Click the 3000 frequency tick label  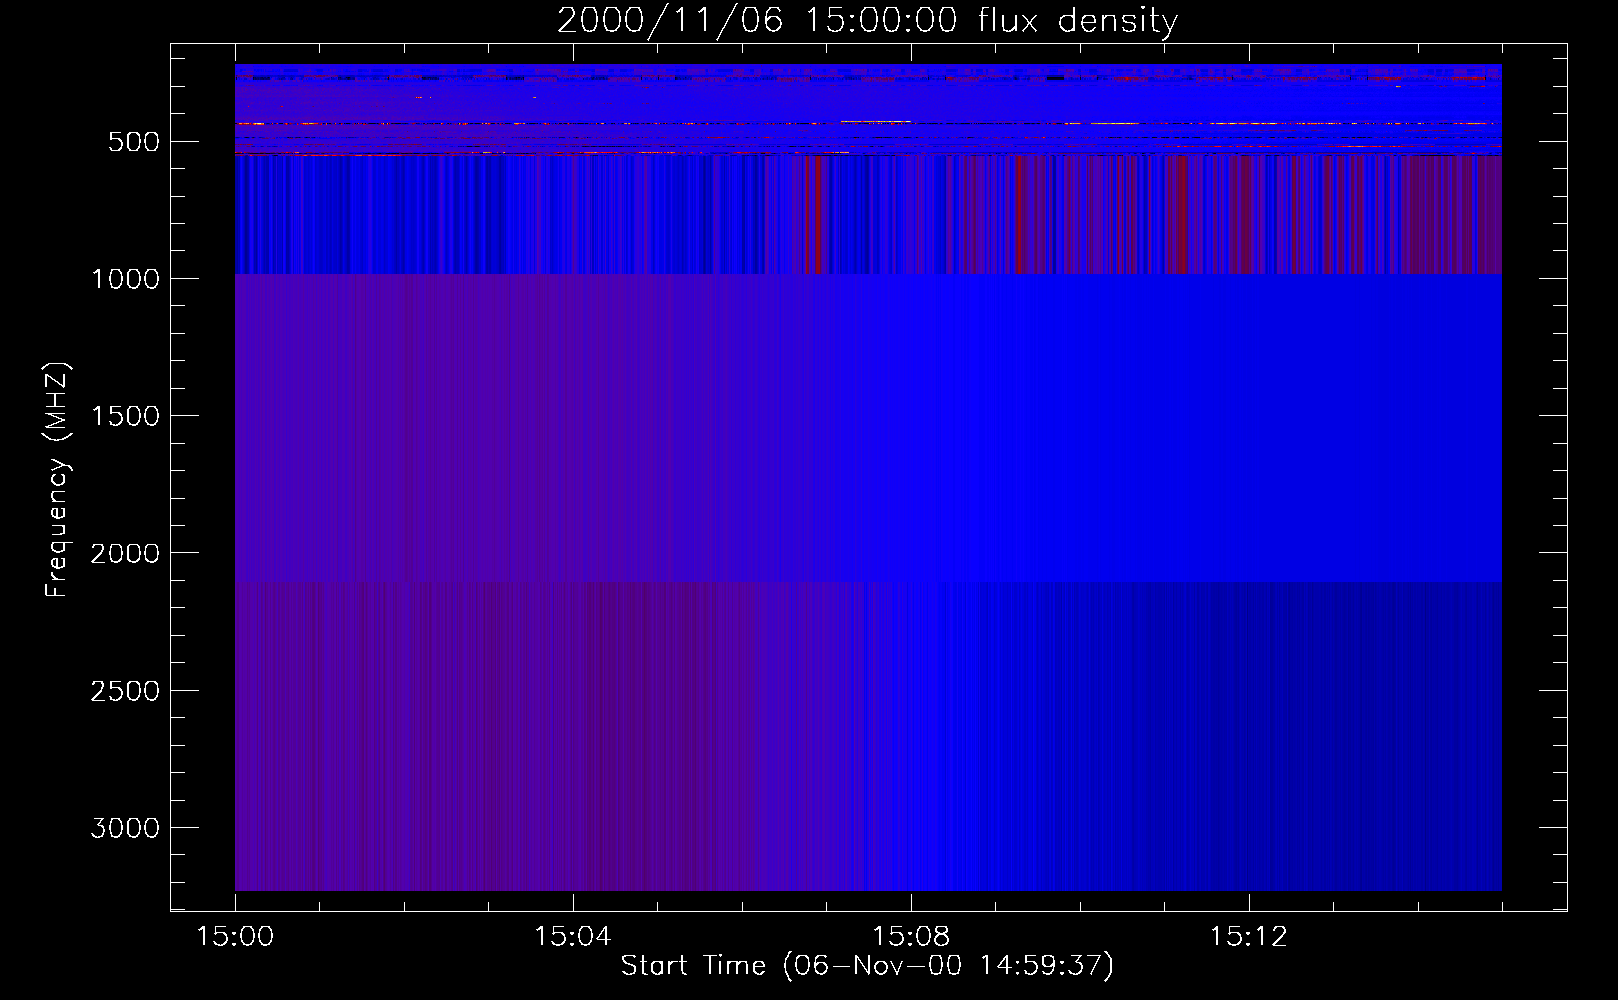[x=125, y=828]
